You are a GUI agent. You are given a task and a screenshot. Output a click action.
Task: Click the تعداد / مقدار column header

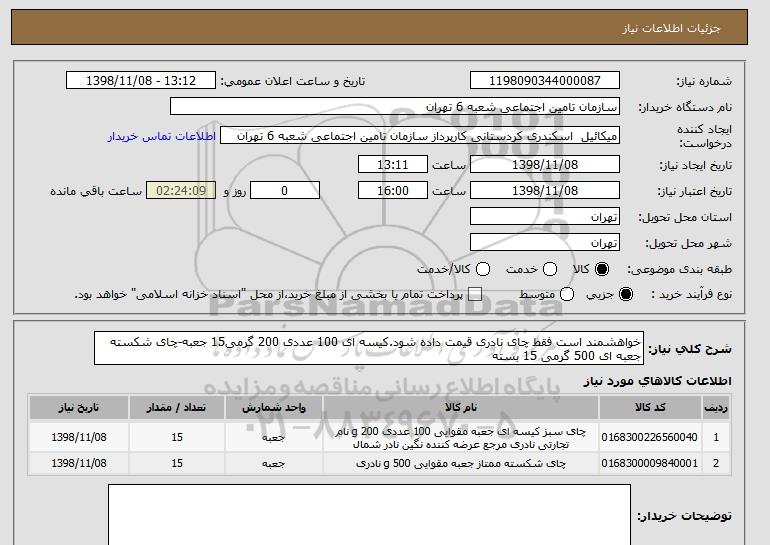[177, 408]
